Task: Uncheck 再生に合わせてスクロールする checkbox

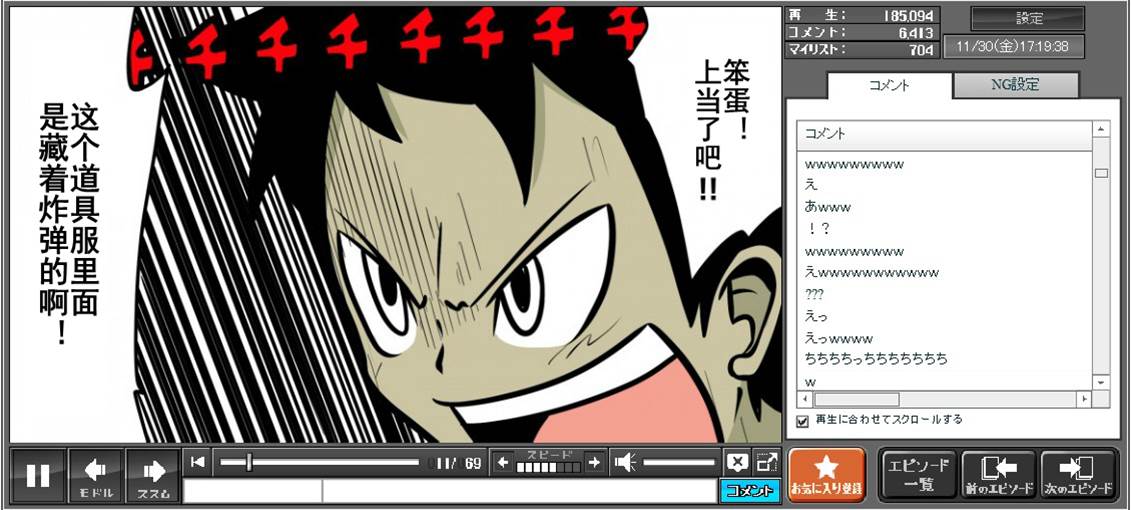Action: [802, 421]
